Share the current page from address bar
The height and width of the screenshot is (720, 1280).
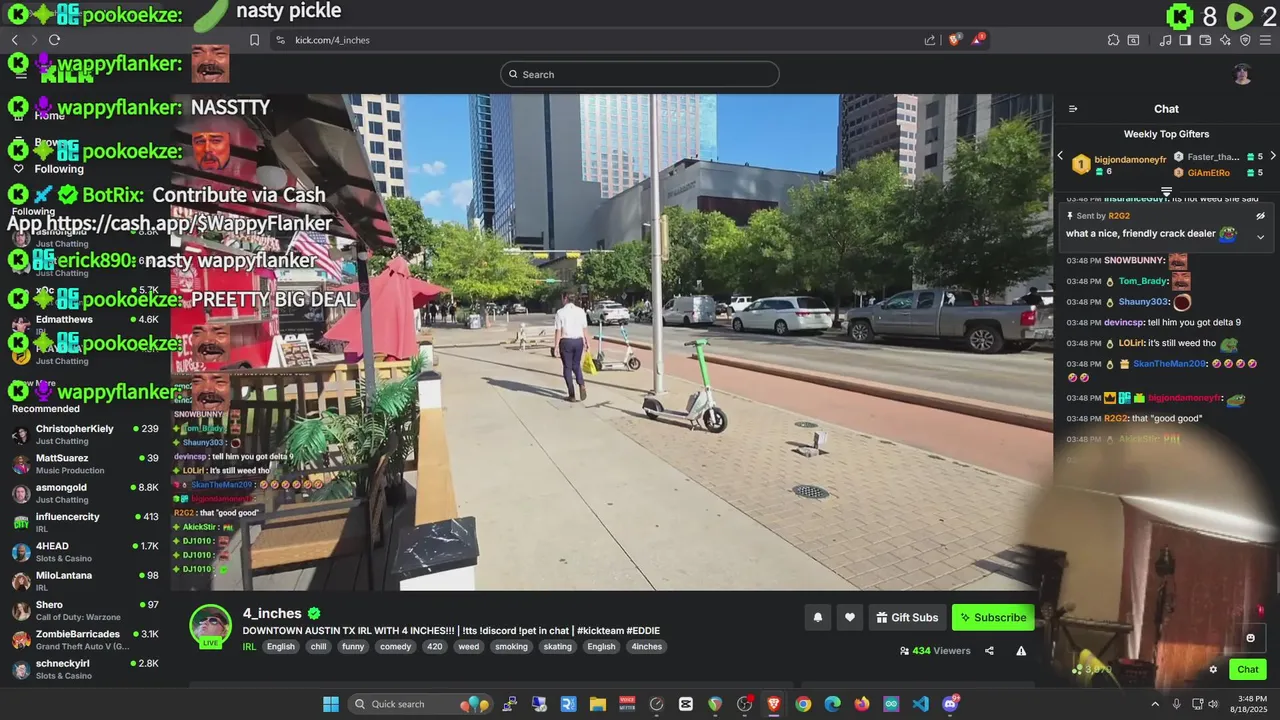tap(930, 40)
